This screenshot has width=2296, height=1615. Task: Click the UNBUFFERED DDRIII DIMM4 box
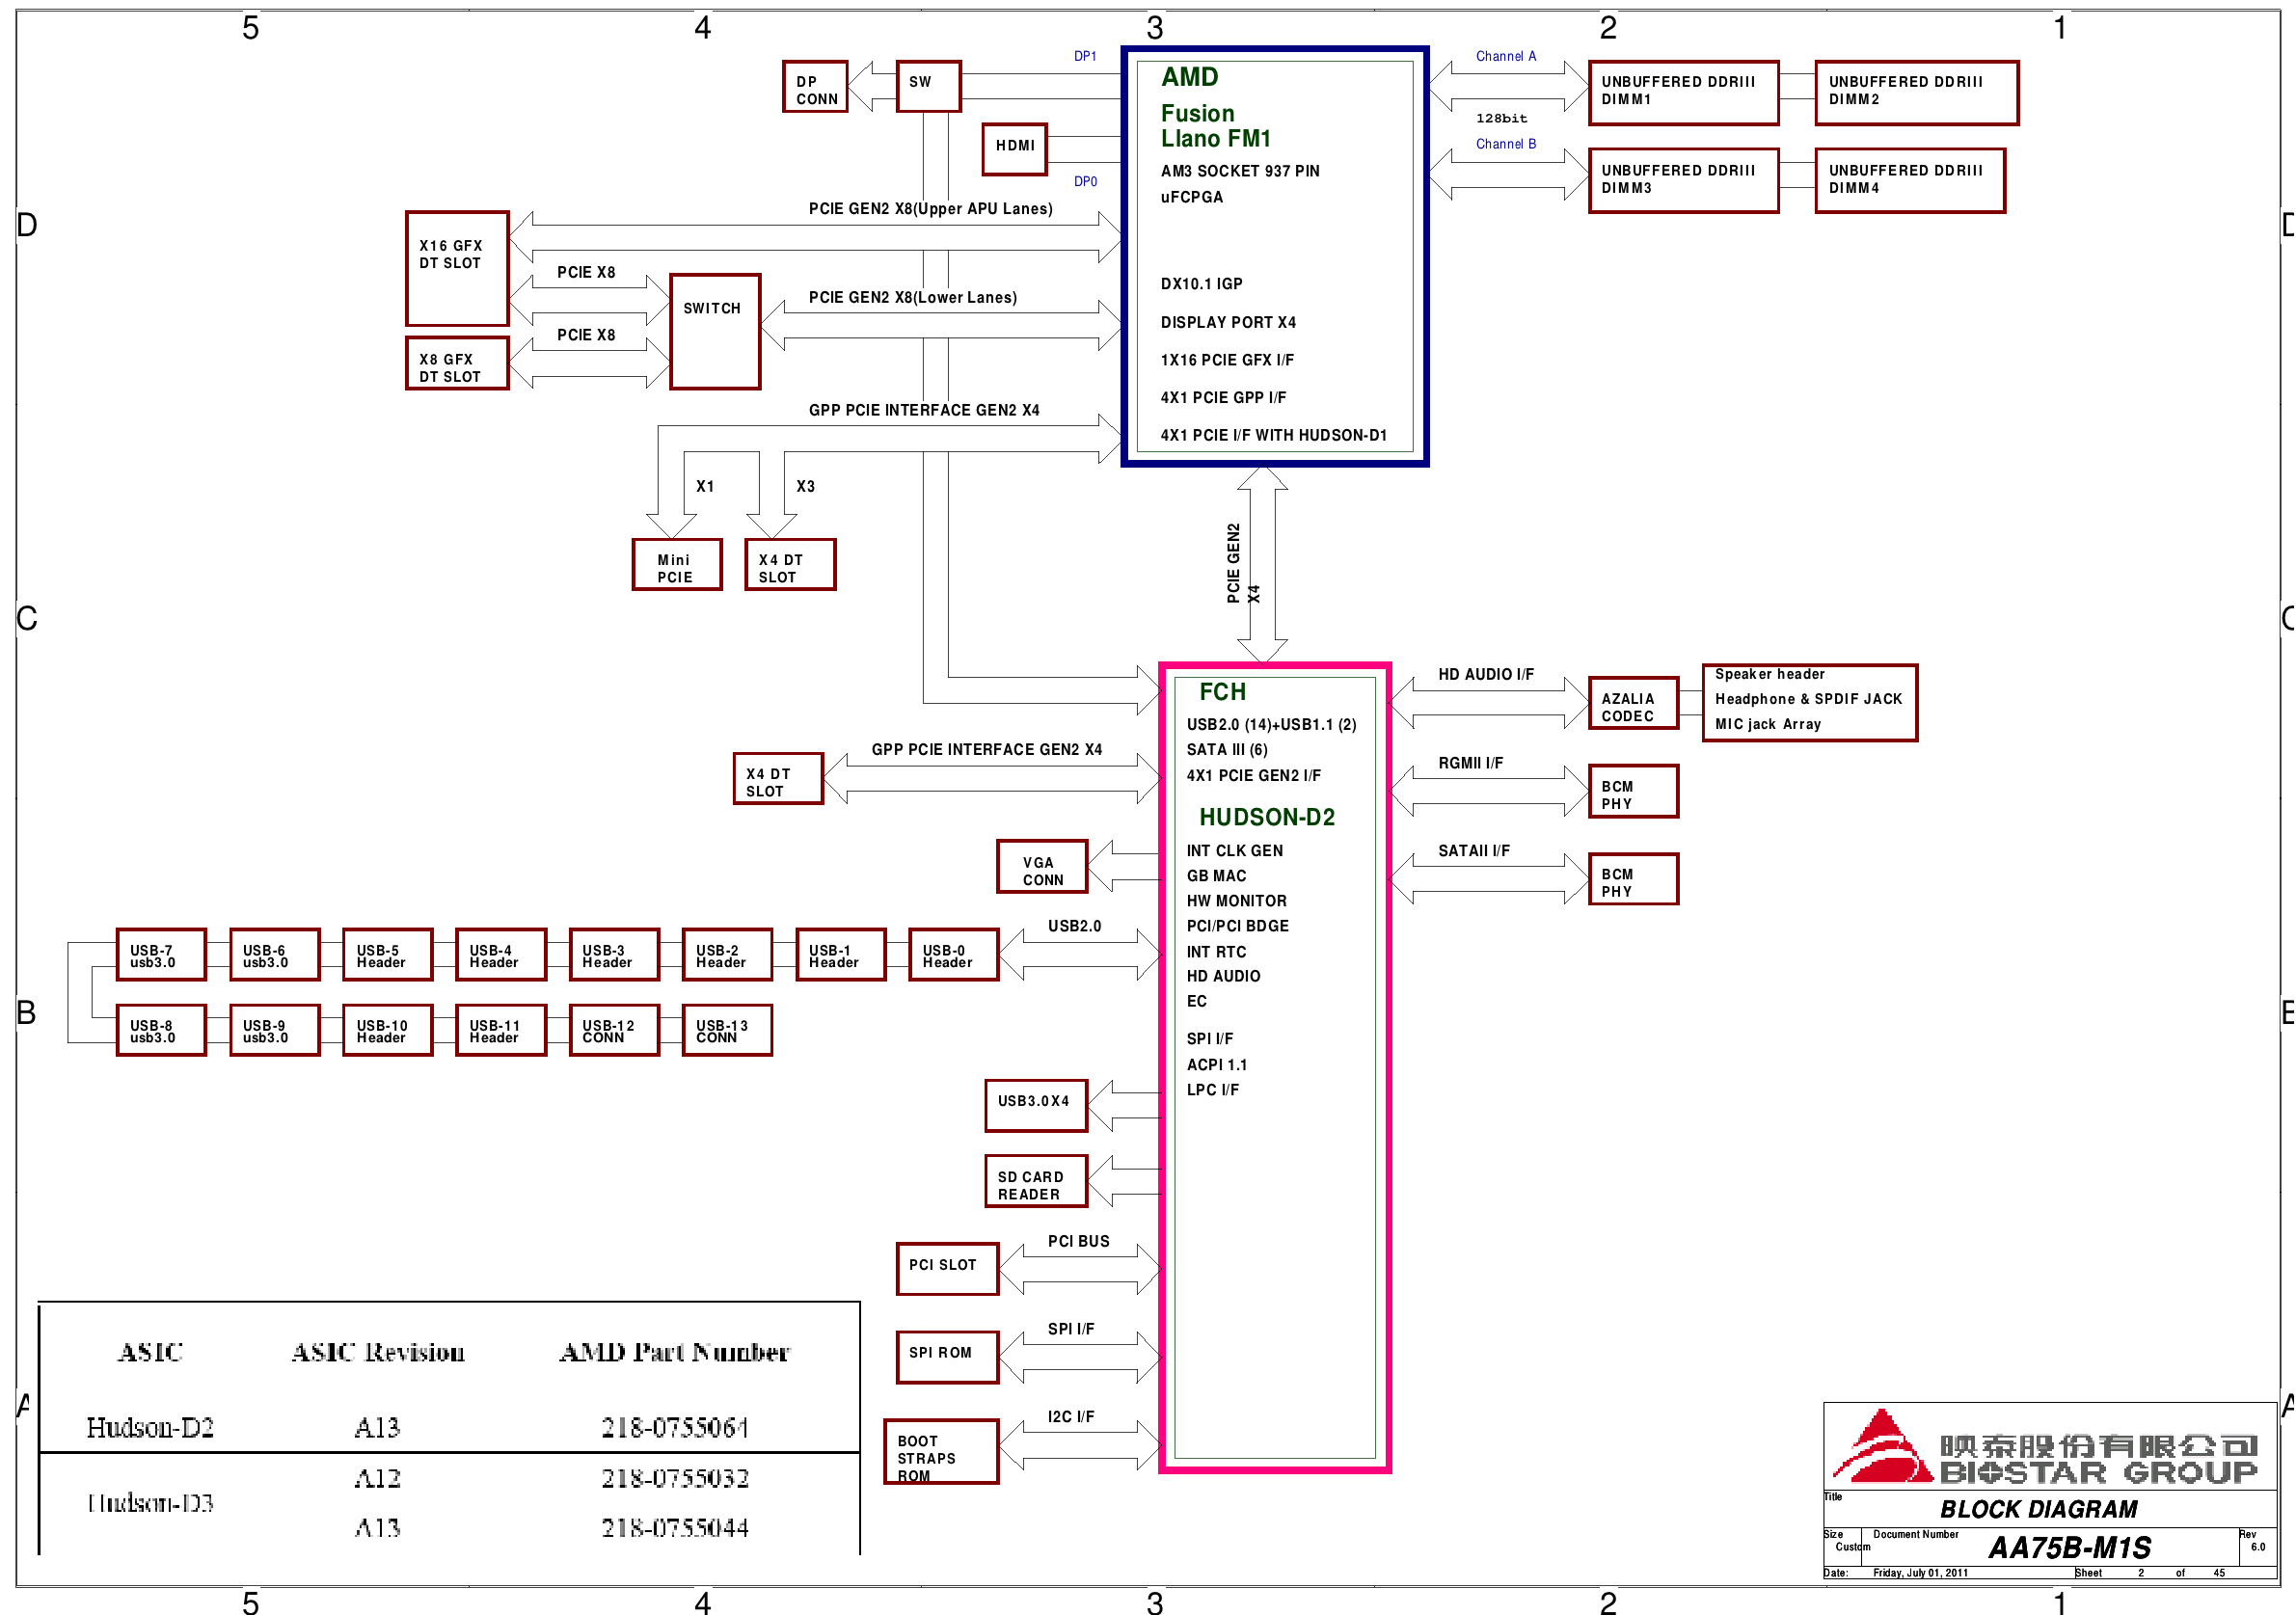(1909, 180)
